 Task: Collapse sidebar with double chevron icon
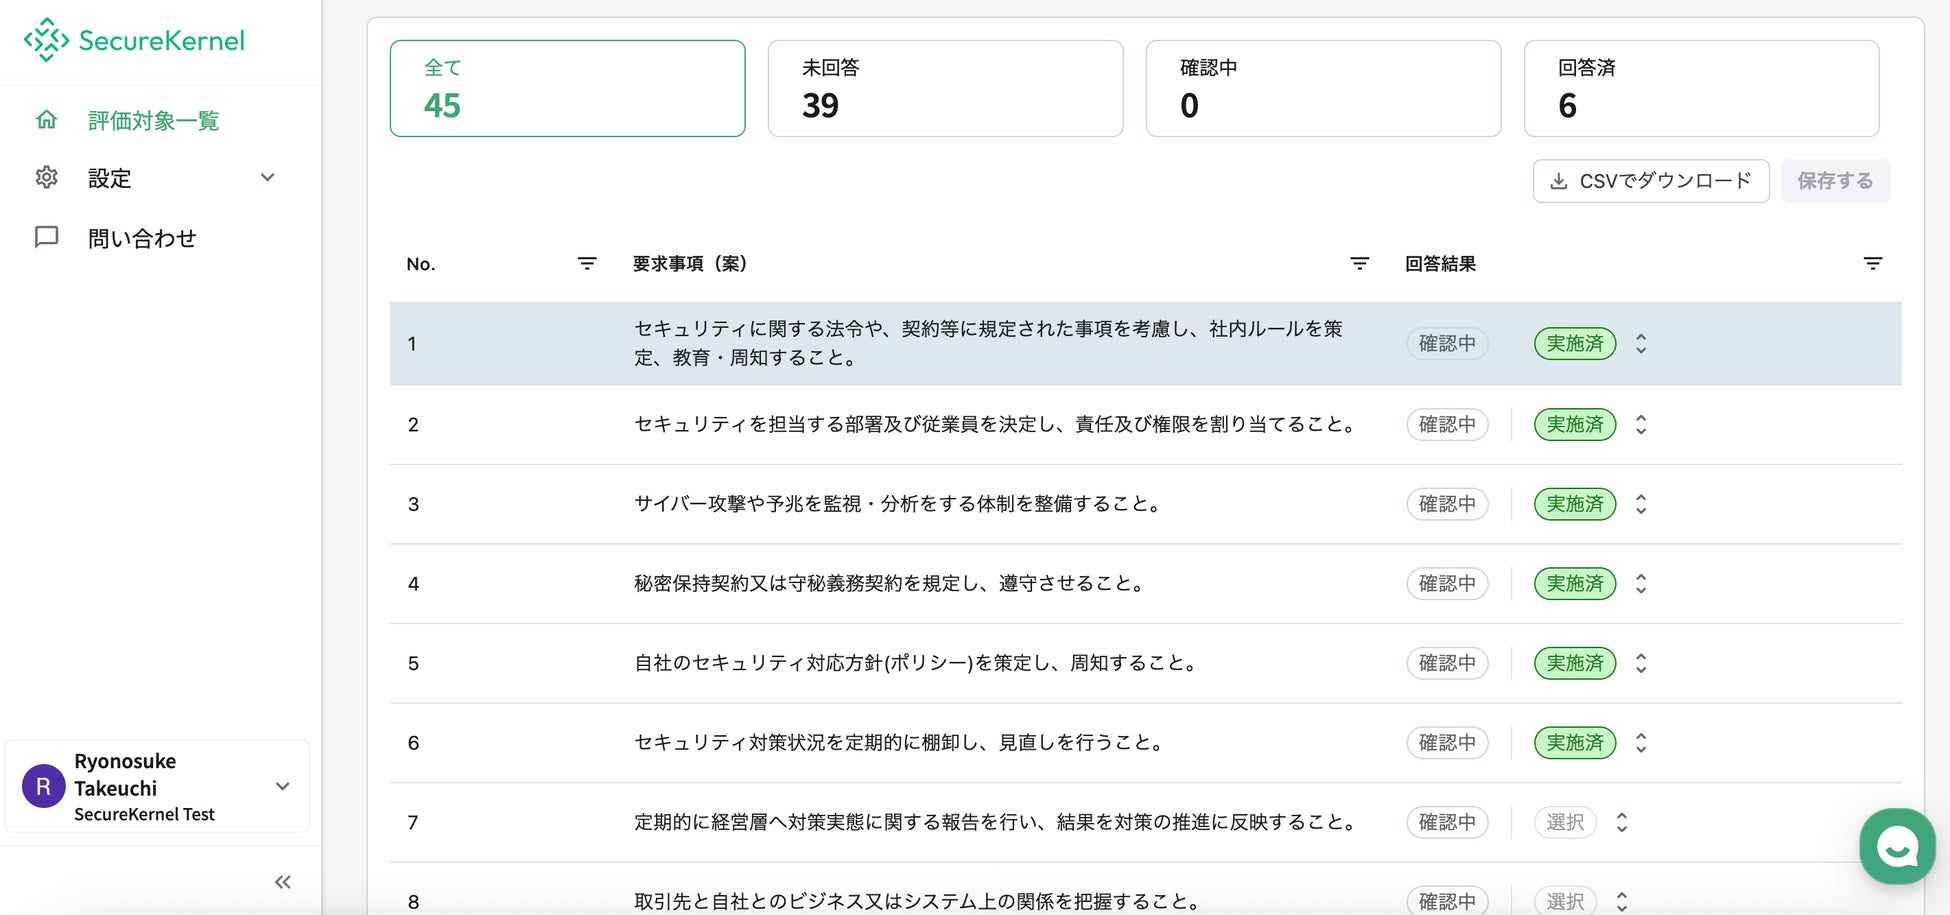[283, 881]
